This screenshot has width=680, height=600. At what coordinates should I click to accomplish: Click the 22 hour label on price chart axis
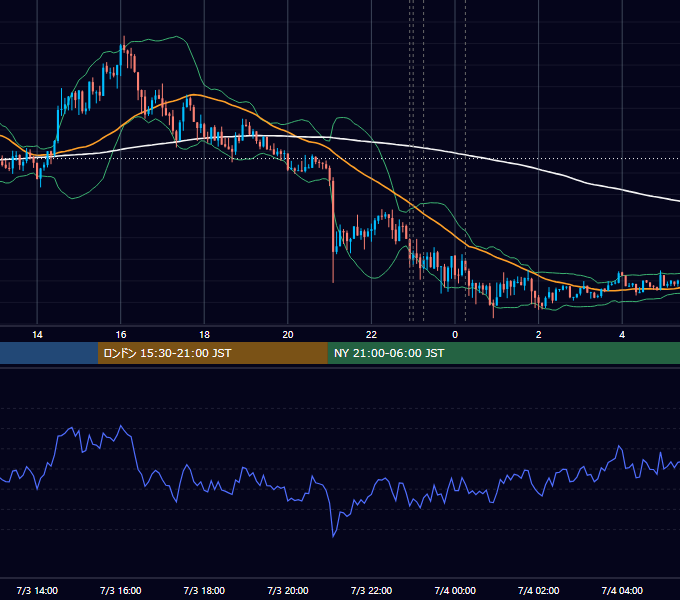[371, 335]
